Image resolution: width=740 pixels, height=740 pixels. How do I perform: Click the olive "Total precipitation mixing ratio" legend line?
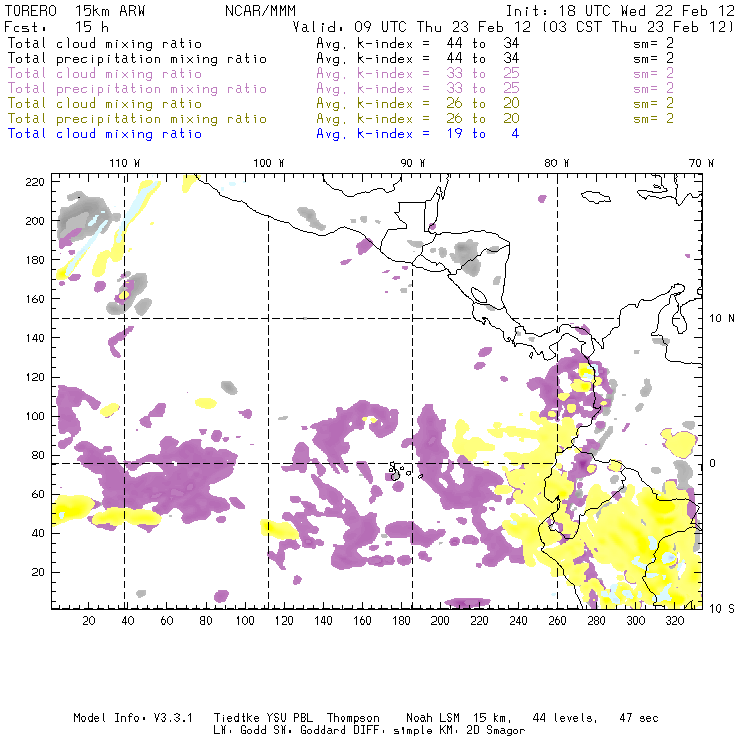click(x=137, y=119)
